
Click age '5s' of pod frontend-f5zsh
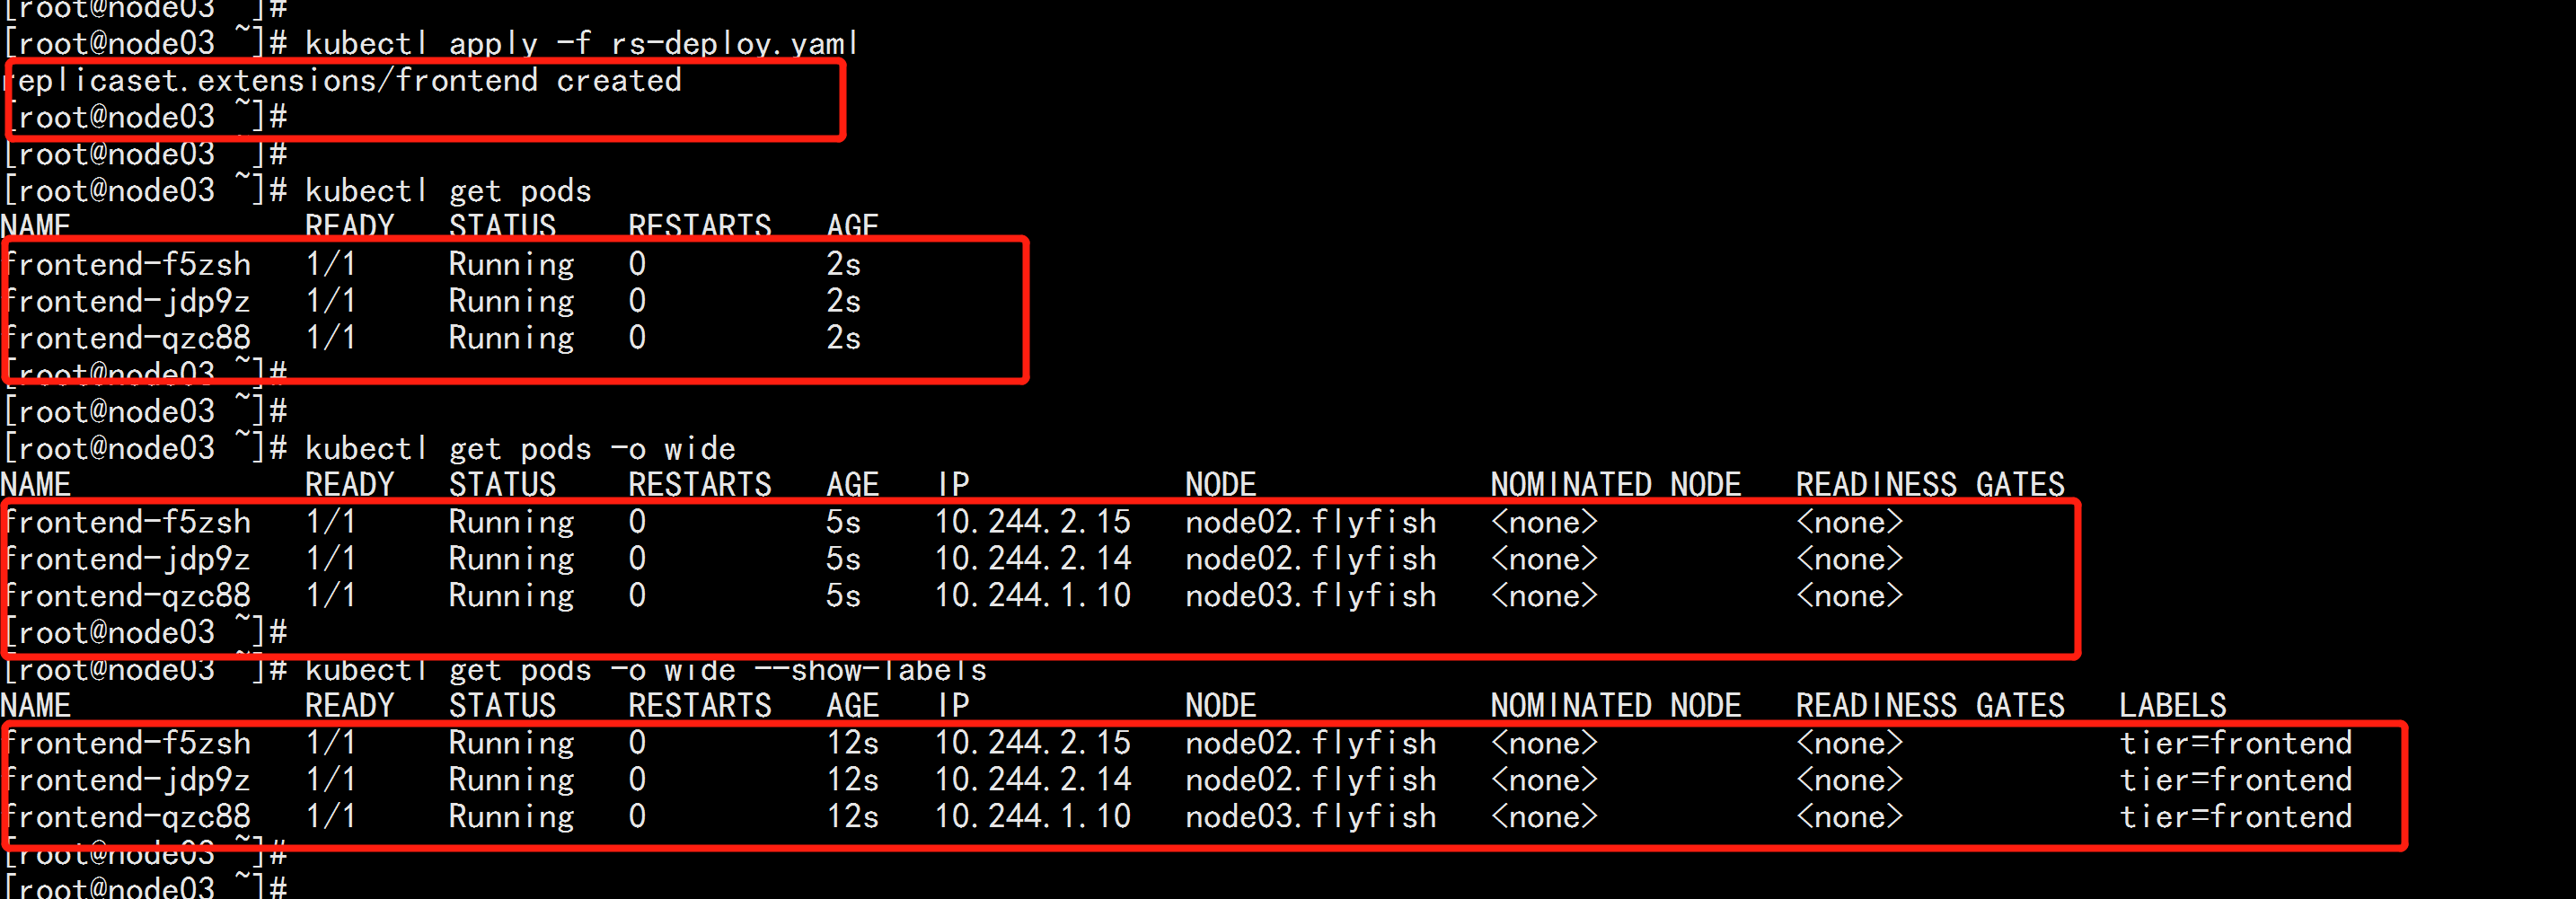[843, 523]
